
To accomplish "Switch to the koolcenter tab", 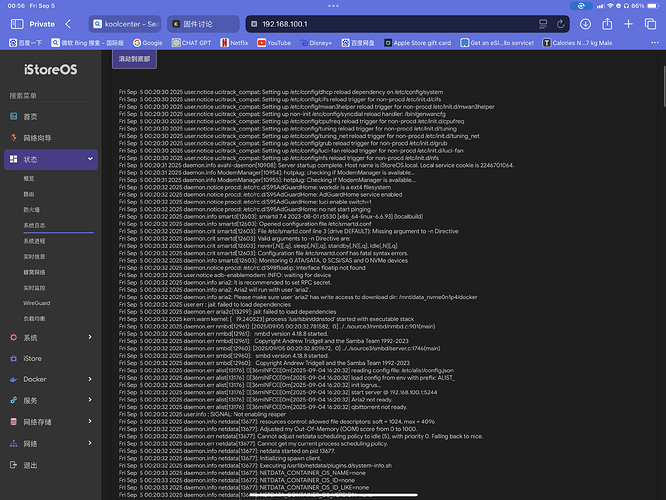I will click(123, 23).
